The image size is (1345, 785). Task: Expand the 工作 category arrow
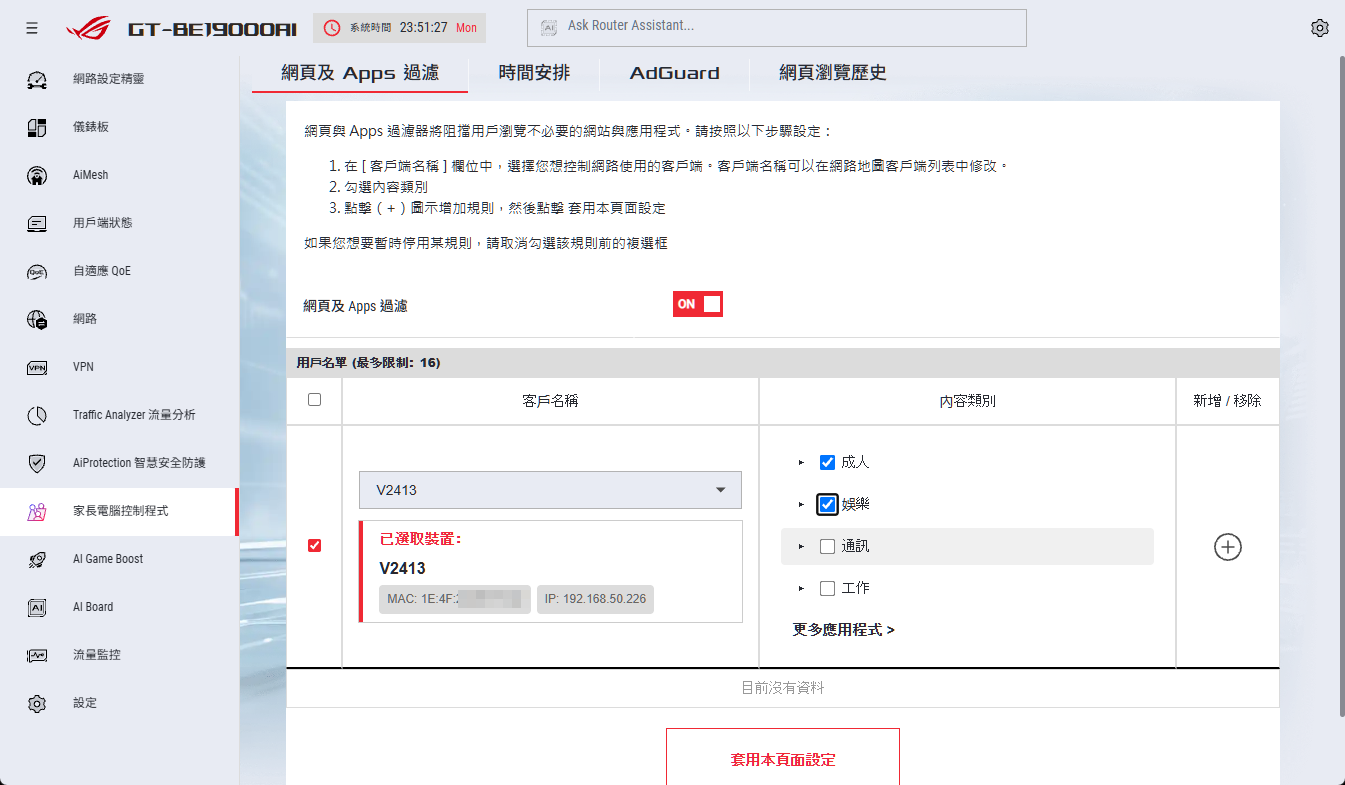(x=801, y=588)
